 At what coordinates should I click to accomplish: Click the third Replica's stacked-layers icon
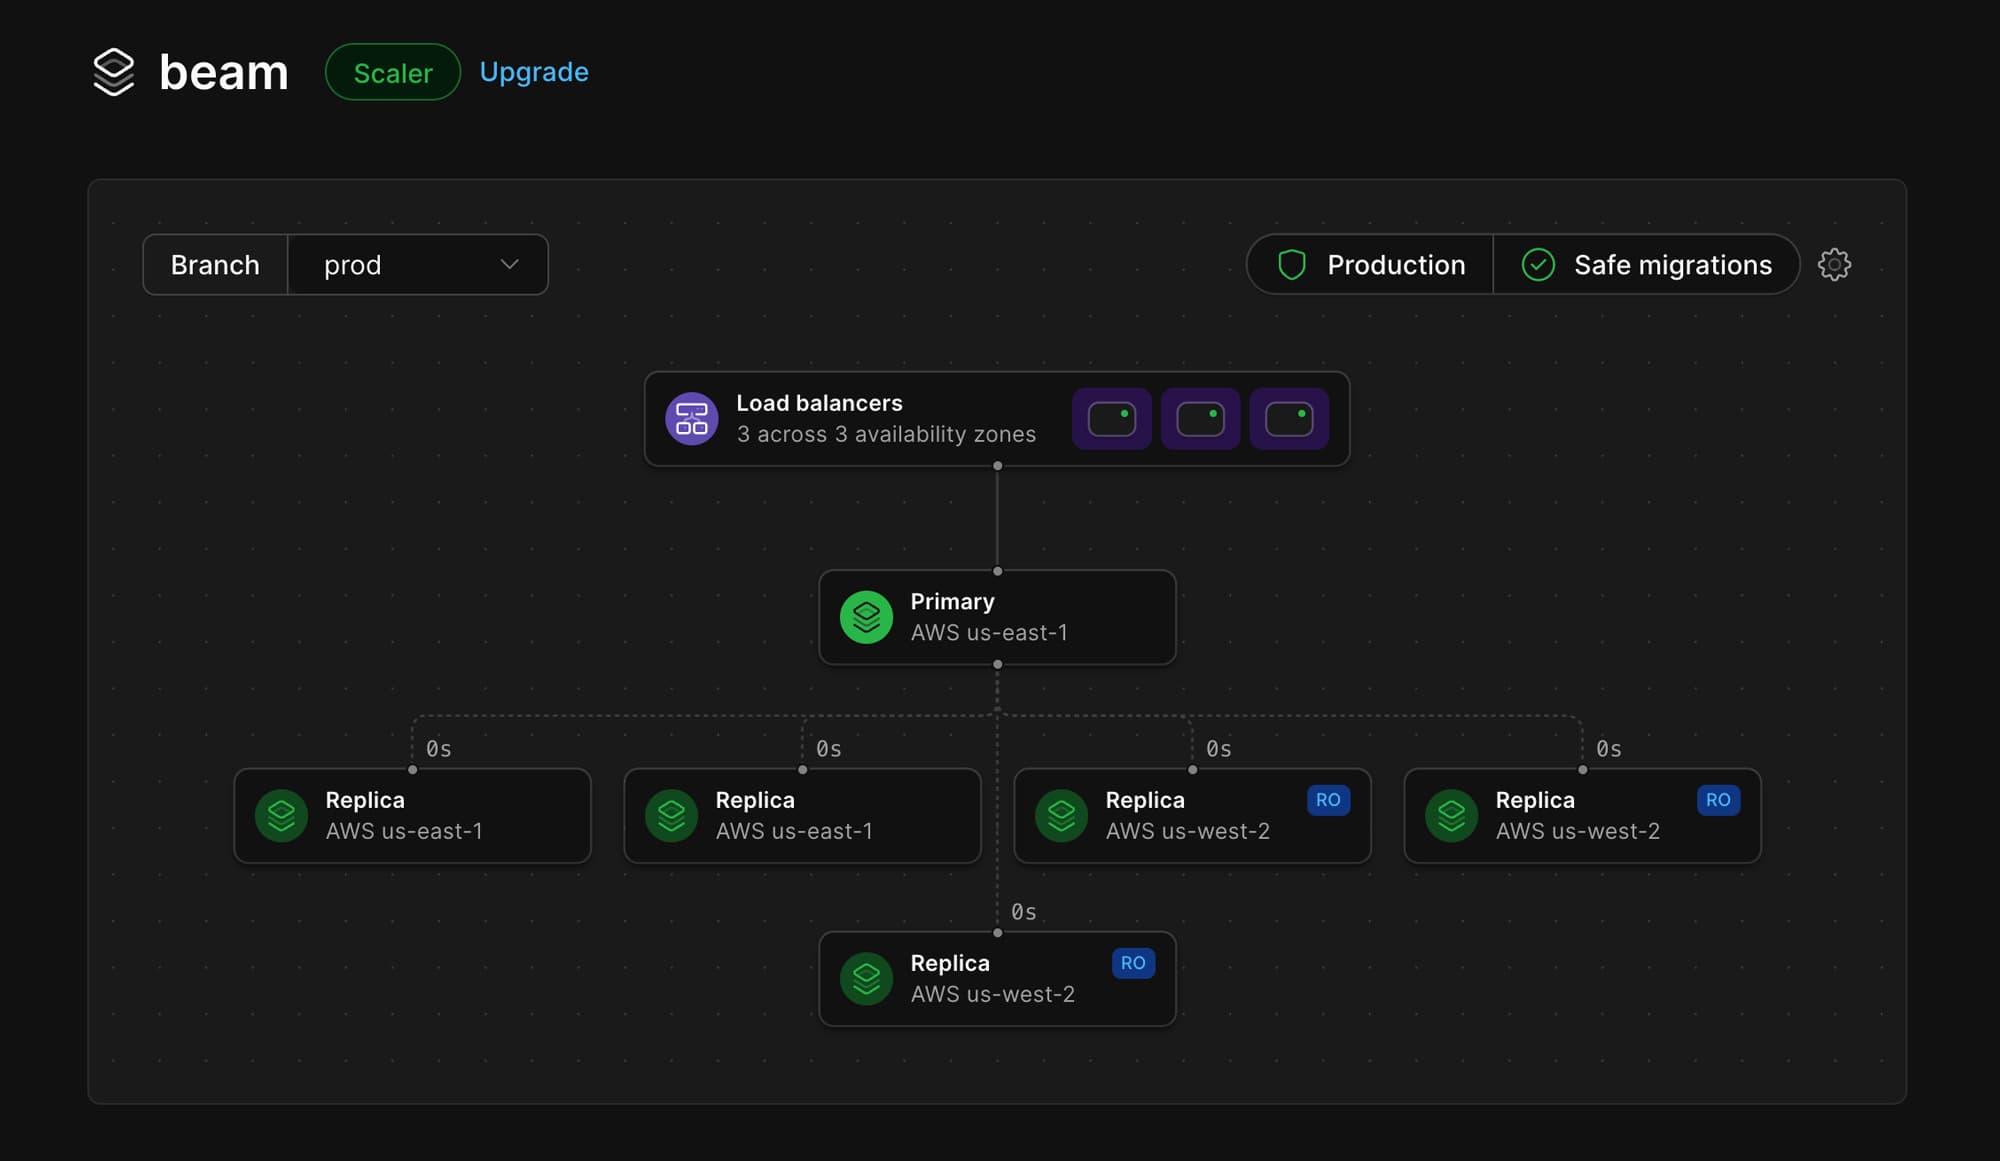click(1062, 816)
